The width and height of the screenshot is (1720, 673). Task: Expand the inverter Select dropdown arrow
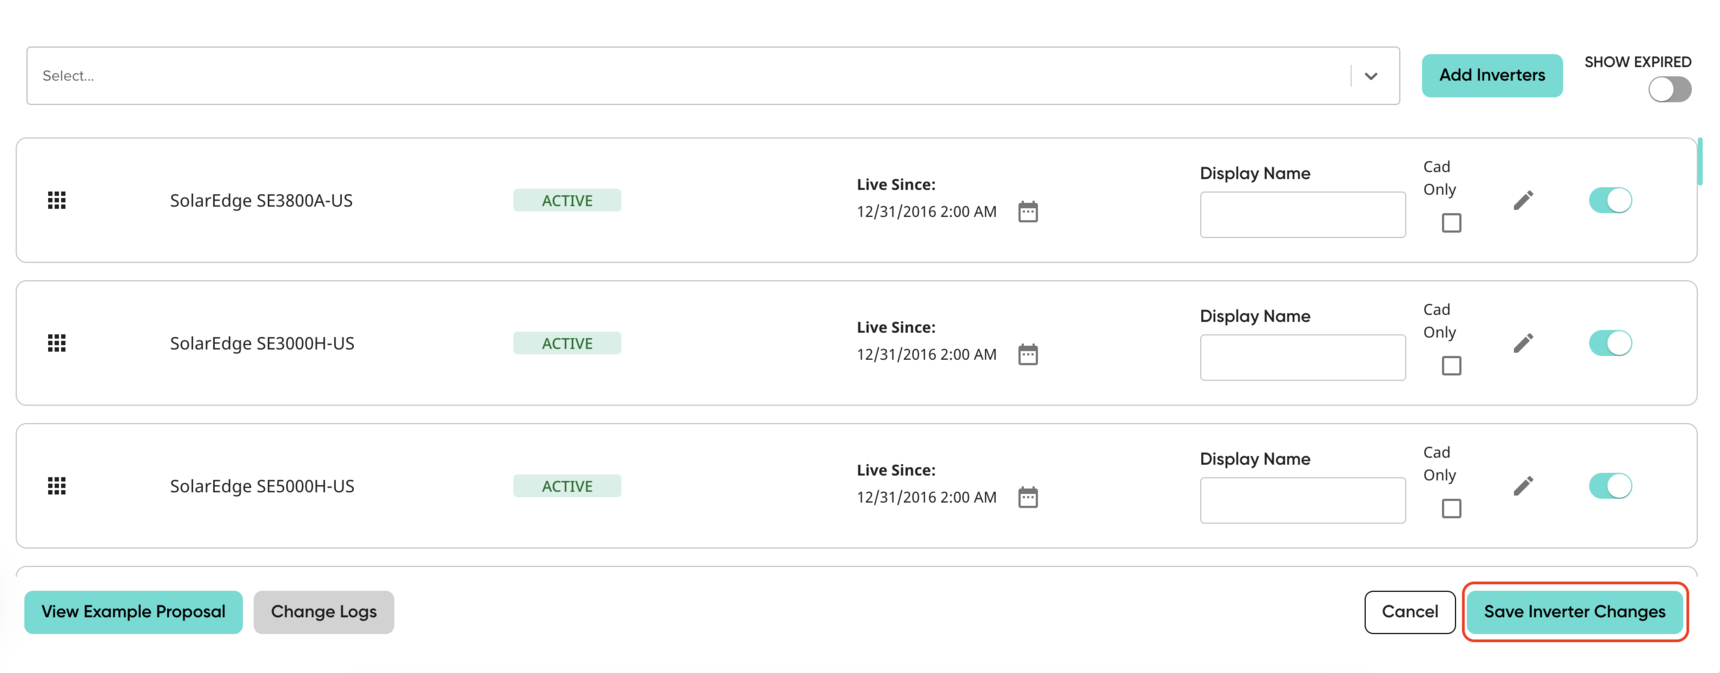(1371, 76)
